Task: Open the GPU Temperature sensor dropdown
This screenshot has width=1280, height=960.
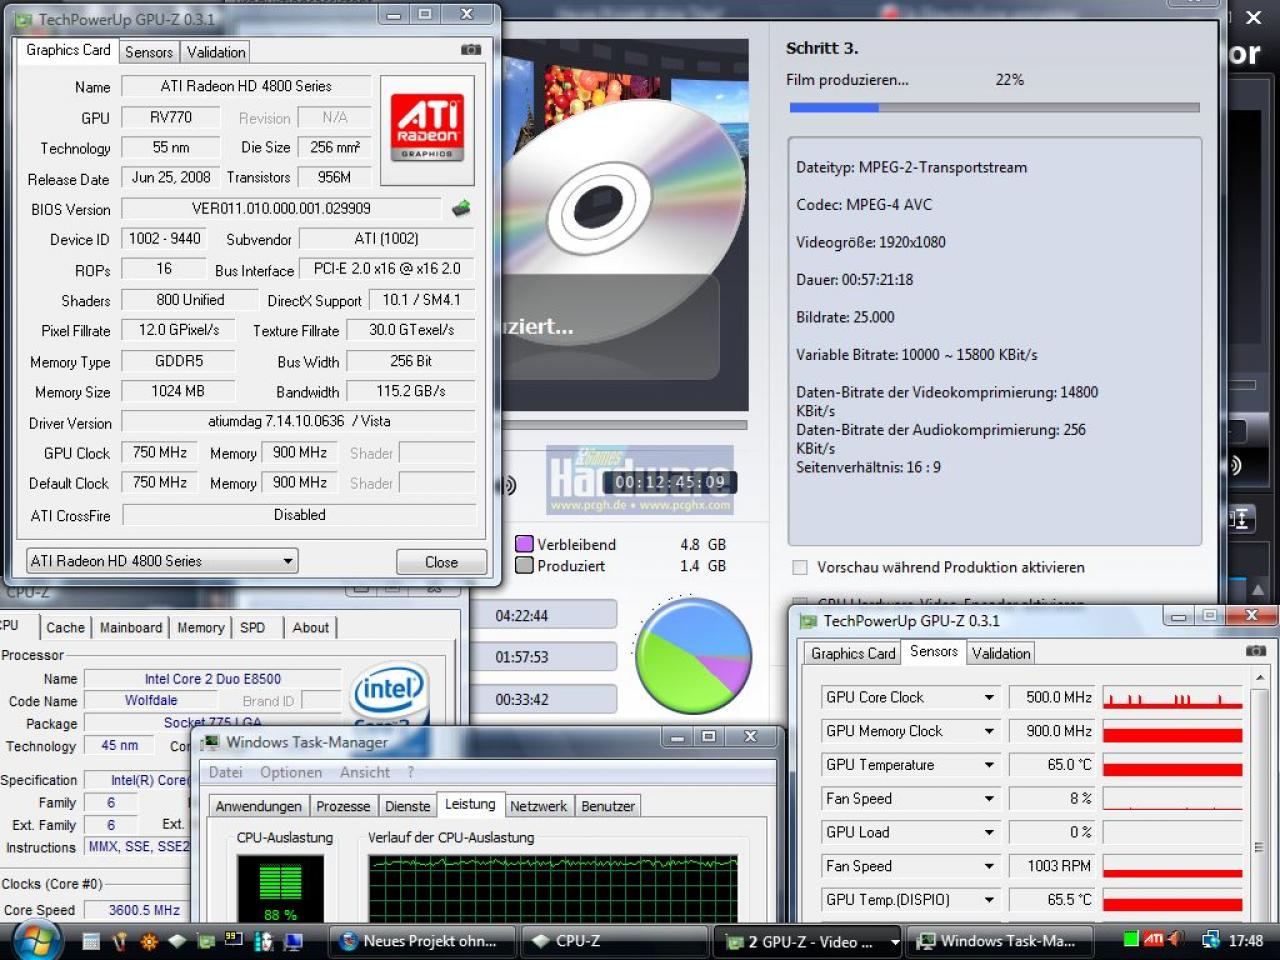Action: (989, 765)
